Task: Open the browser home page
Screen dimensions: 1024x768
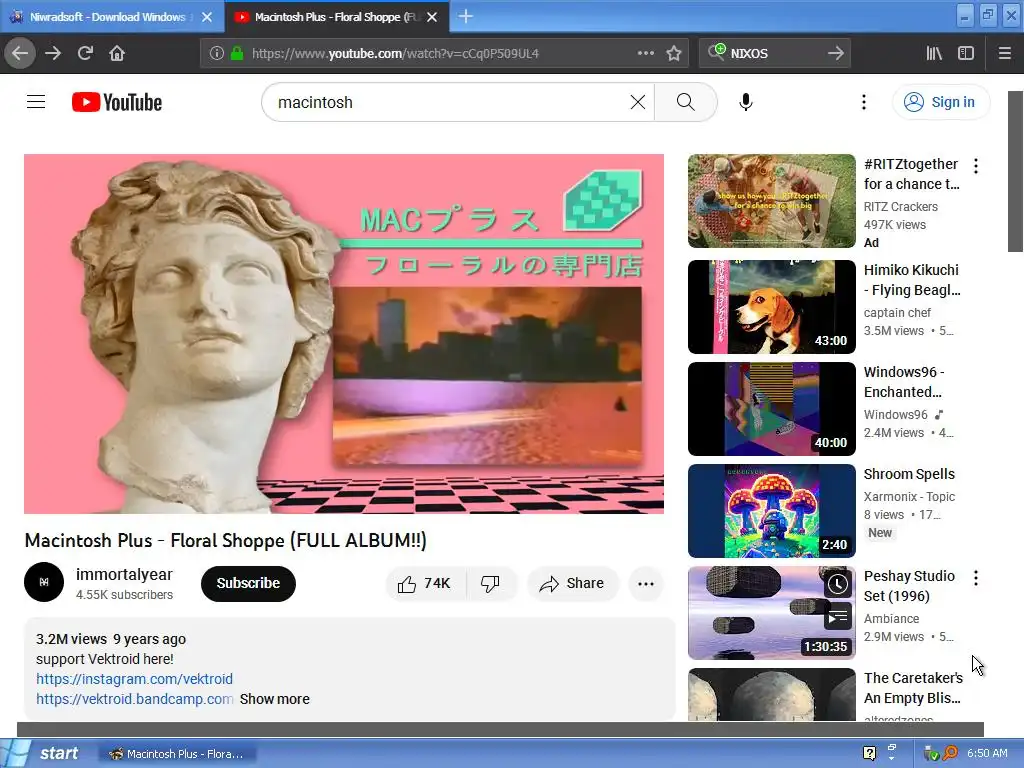Action: click(x=117, y=54)
